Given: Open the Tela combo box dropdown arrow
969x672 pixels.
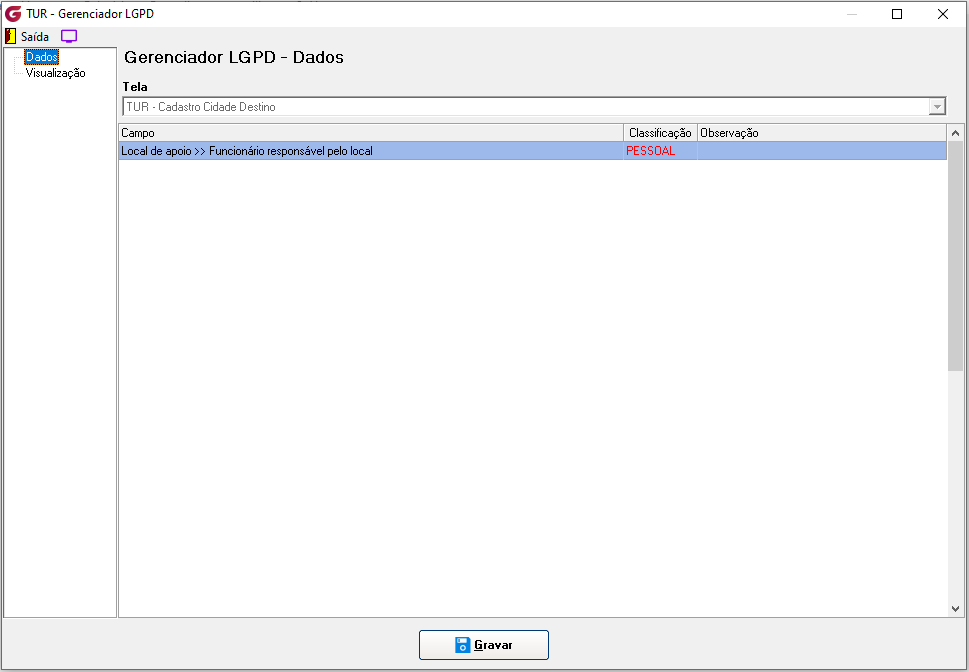Looking at the screenshot, I should [x=937, y=107].
